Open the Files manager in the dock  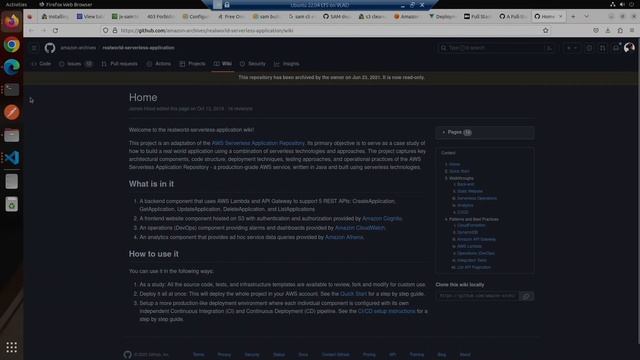coord(11,135)
